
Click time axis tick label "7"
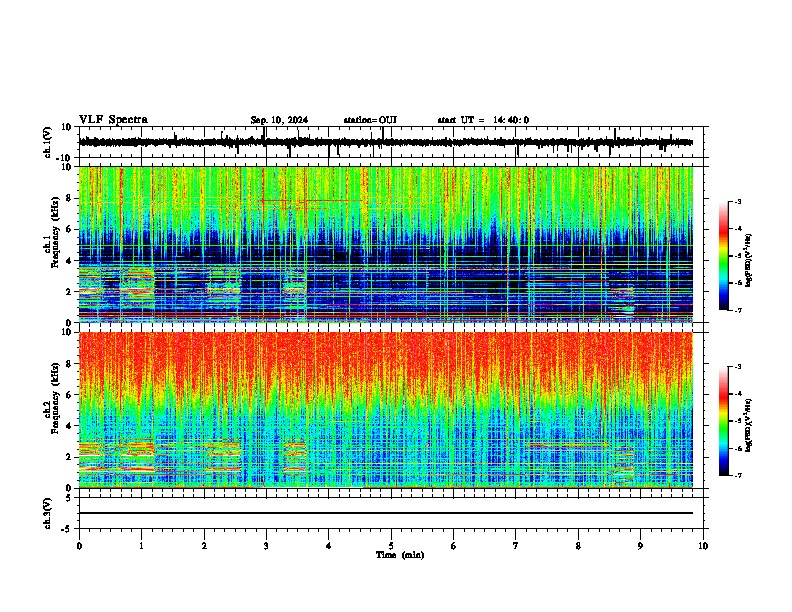pos(516,546)
